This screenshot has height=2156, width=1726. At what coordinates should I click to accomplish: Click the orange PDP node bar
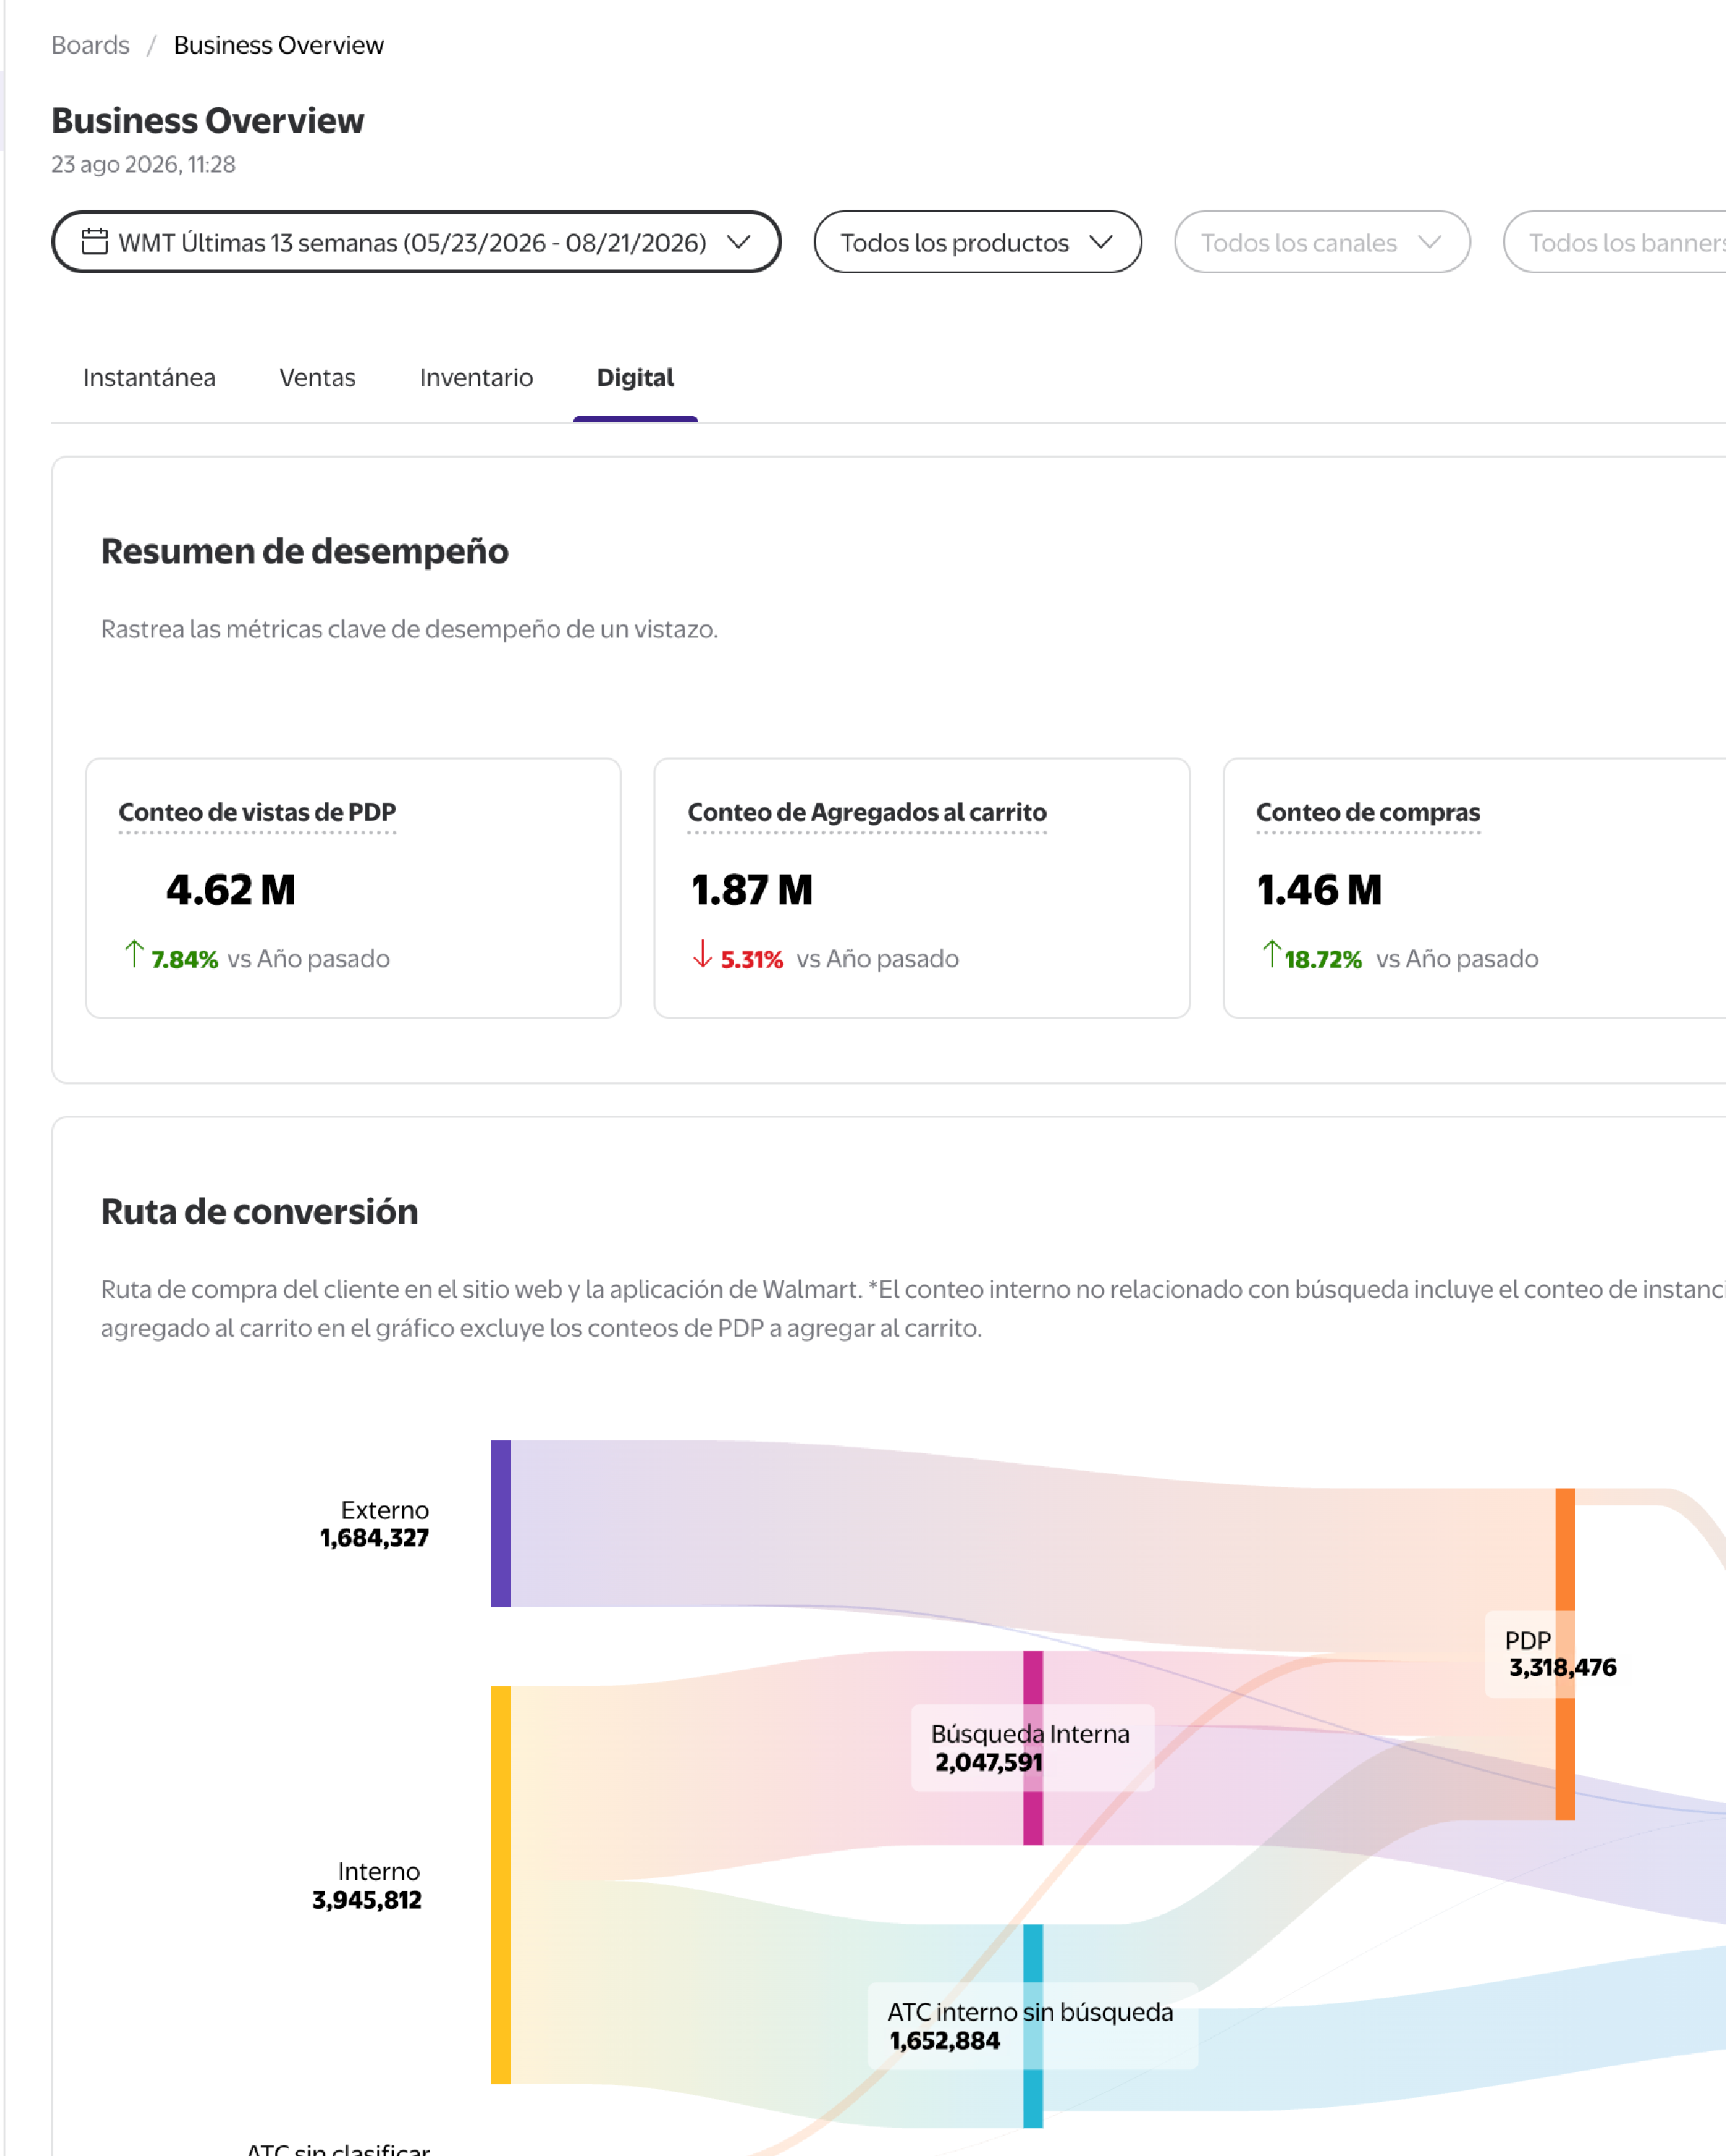pos(1565,1654)
